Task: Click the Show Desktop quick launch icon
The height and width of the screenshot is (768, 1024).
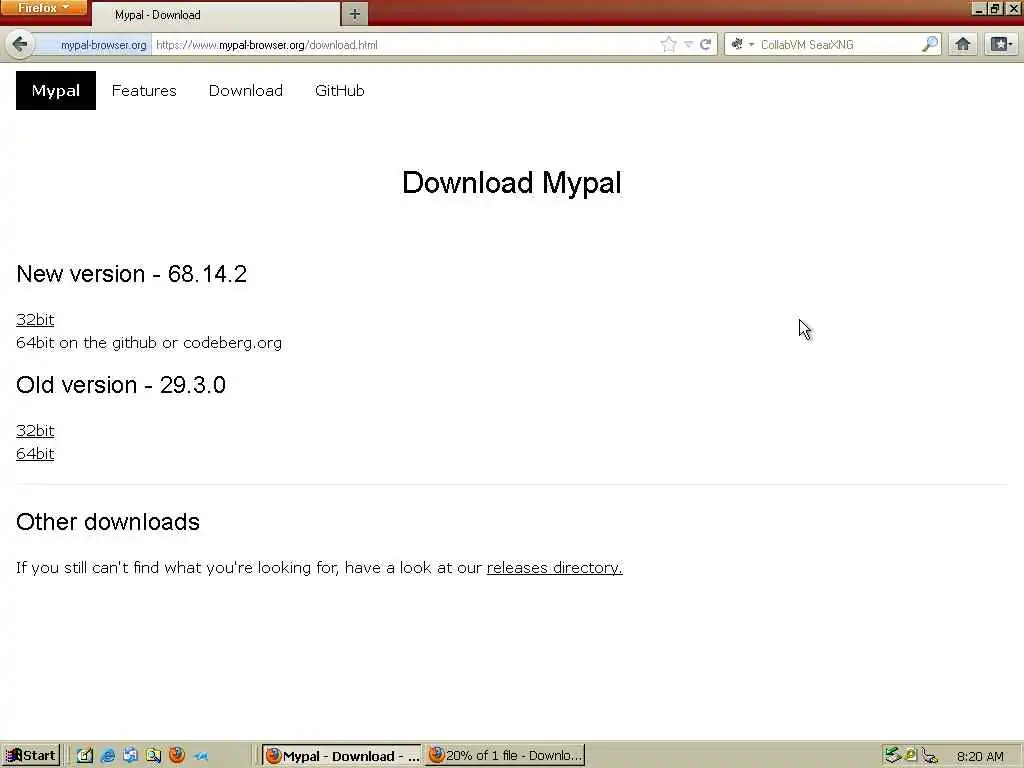Action: [84, 756]
